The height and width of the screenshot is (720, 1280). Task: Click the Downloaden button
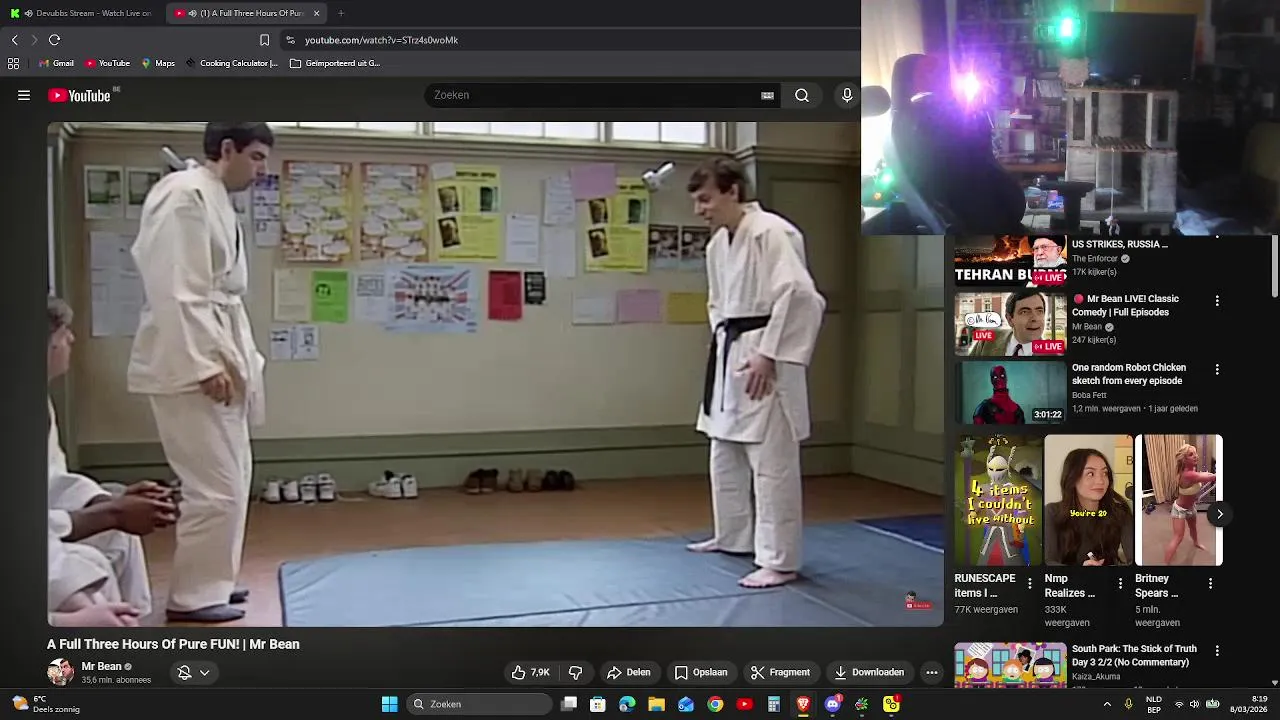pos(869,672)
